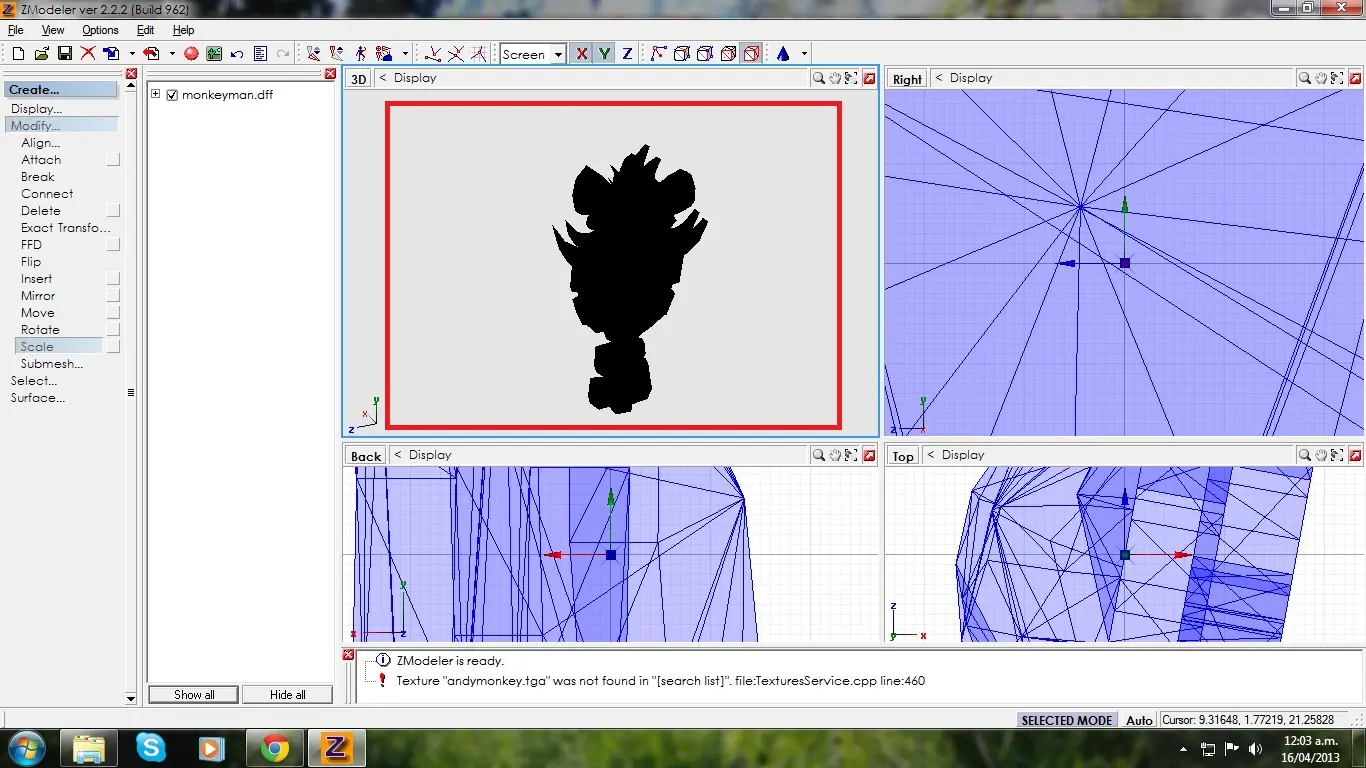Open the Edit menu
1366x768 pixels.
pyautogui.click(x=146, y=30)
